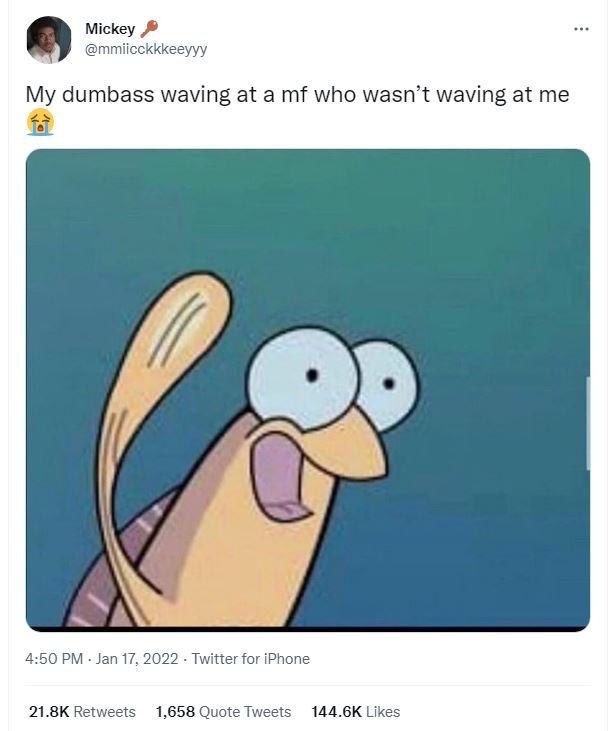View the 144.6K Likes list
613x731 pixels.
point(356,712)
